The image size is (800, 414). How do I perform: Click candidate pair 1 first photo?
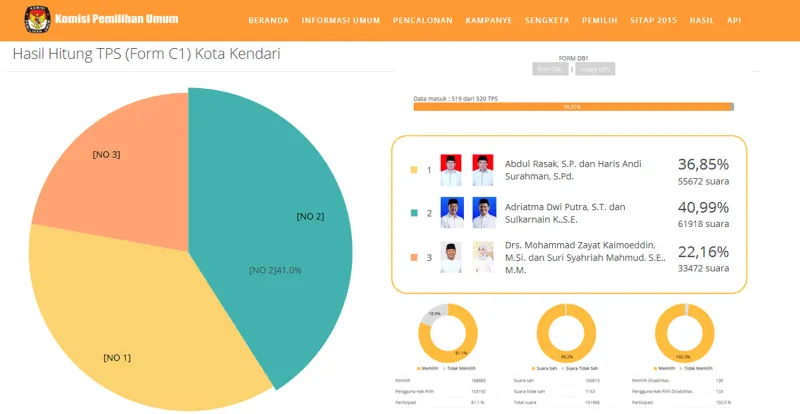pos(451,170)
